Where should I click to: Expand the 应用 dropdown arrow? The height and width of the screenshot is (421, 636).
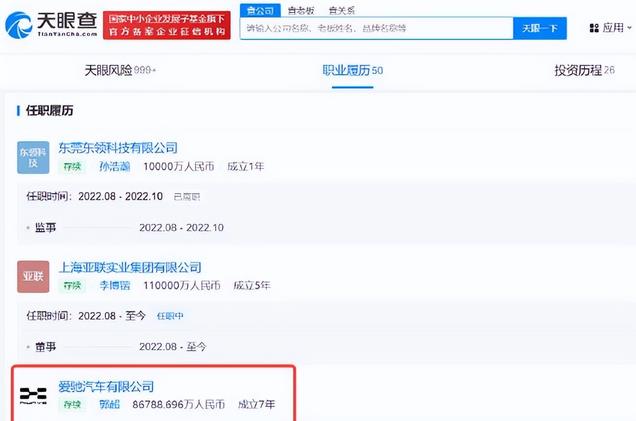click(630, 28)
